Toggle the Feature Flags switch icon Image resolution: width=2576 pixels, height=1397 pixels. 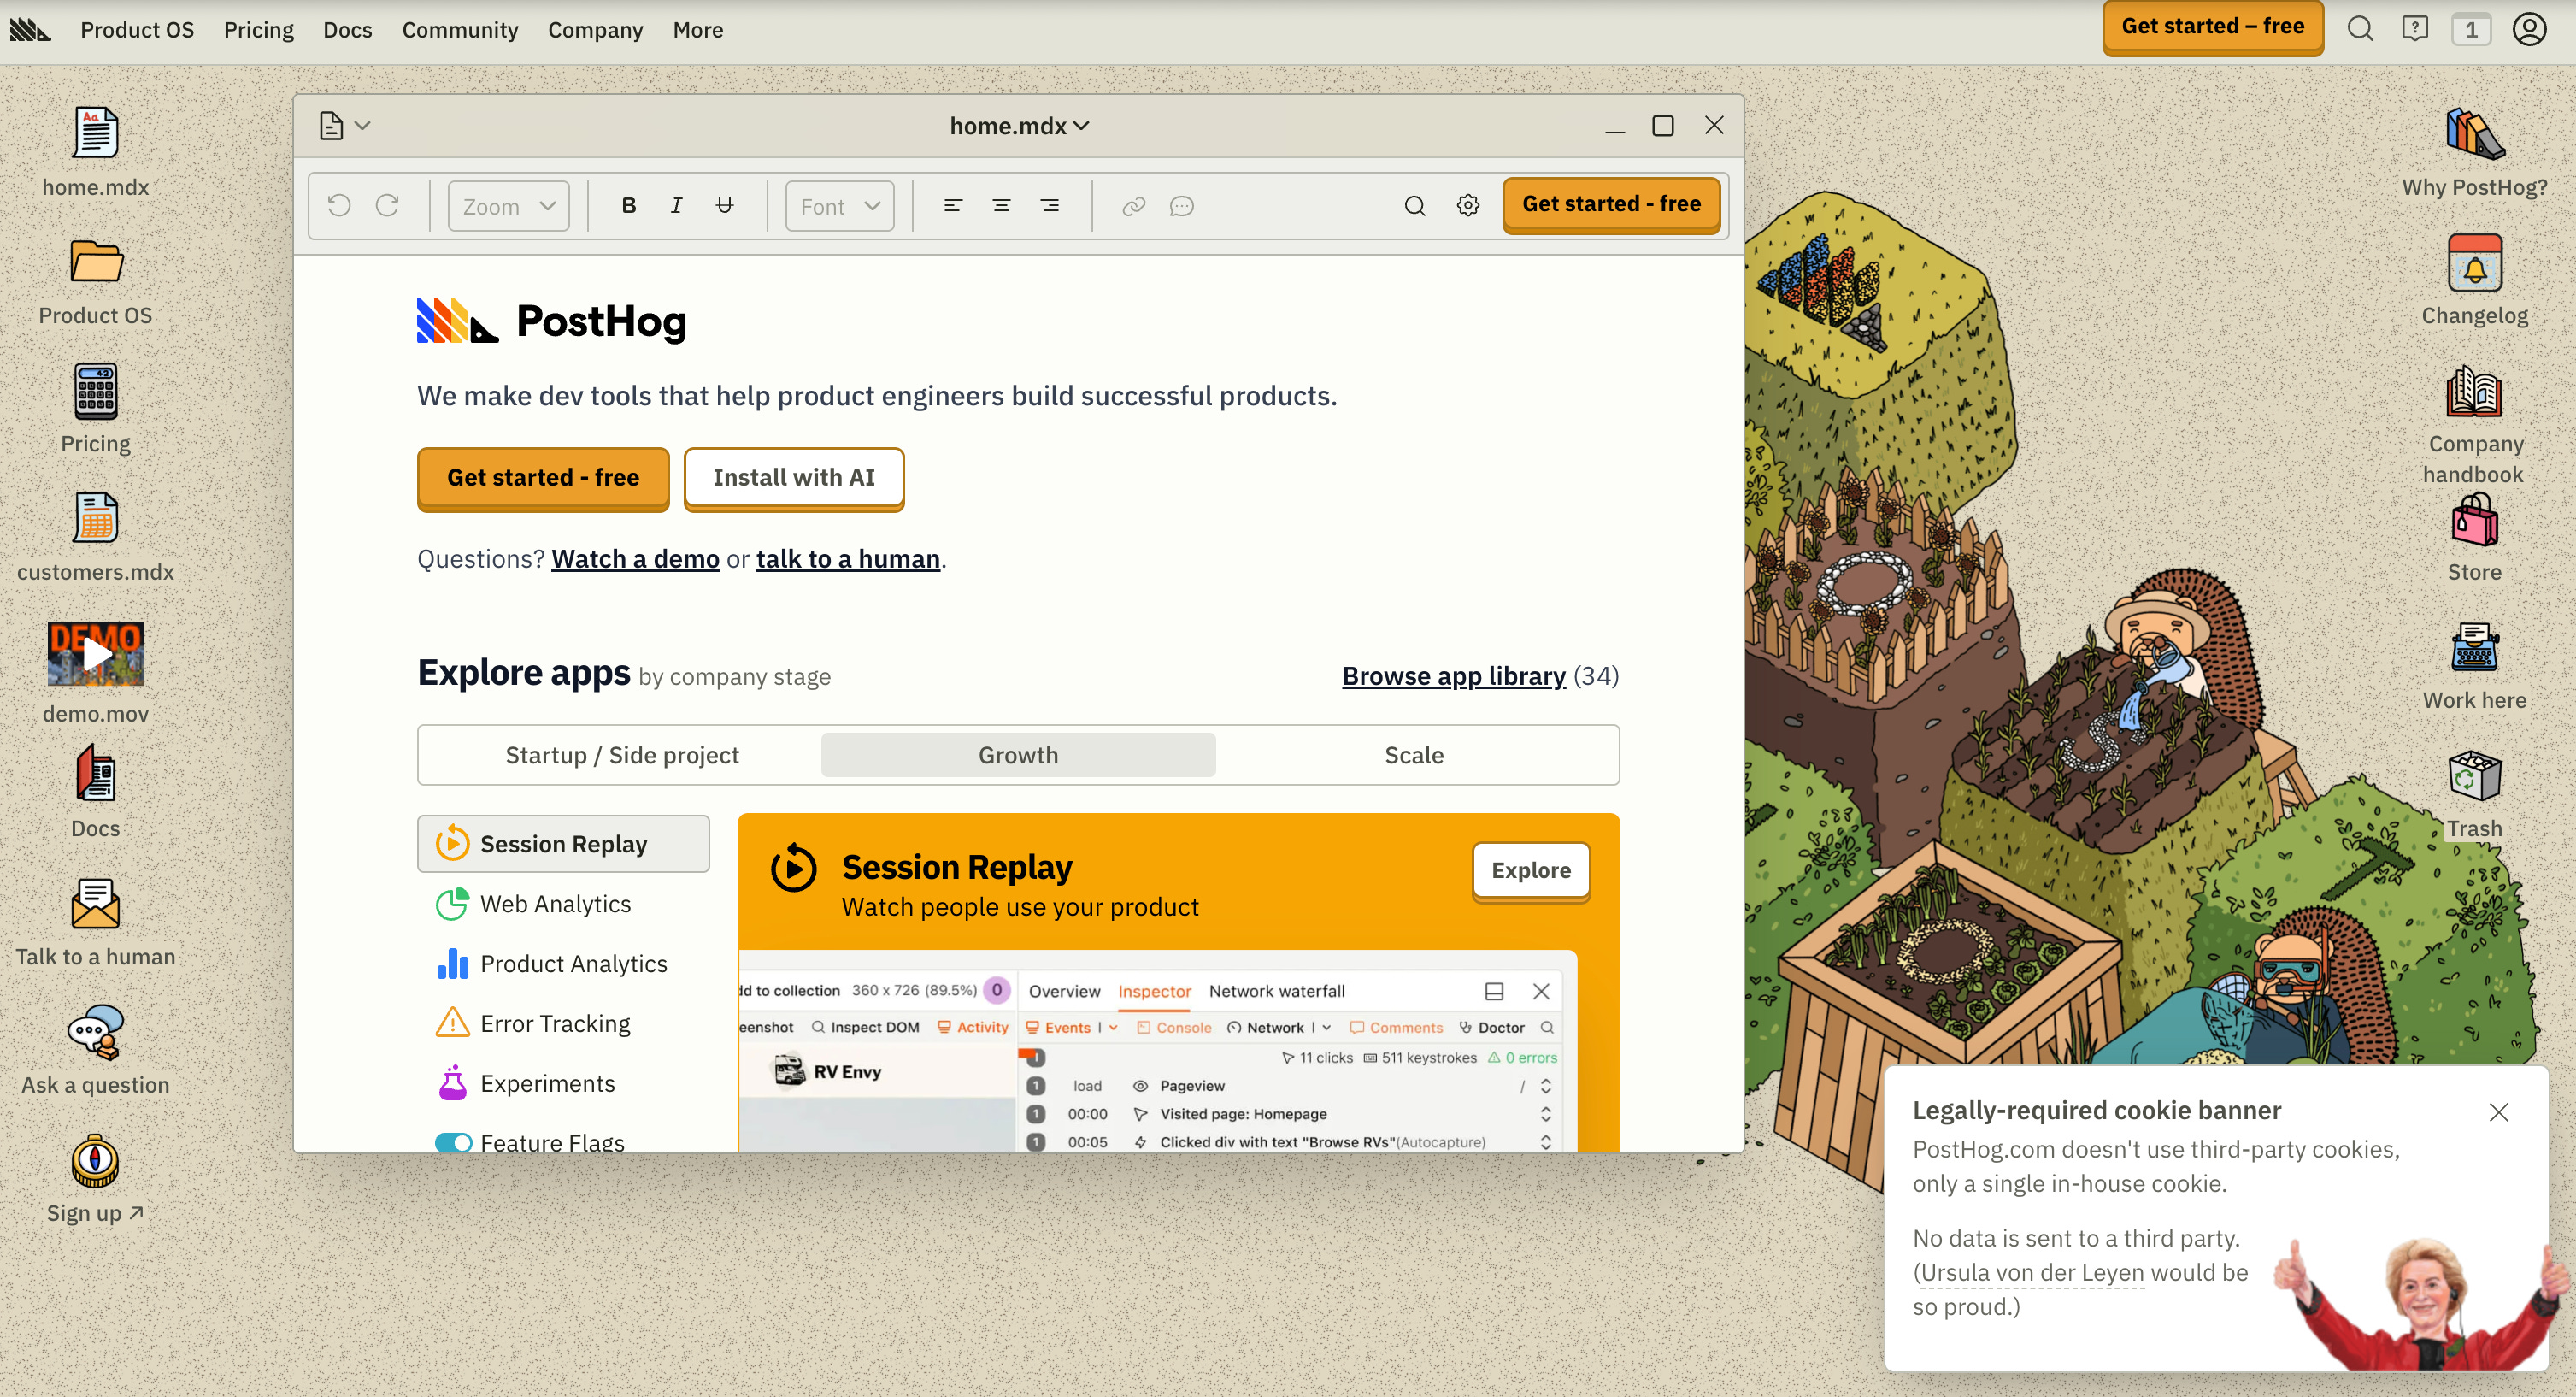[x=453, y=1142]
